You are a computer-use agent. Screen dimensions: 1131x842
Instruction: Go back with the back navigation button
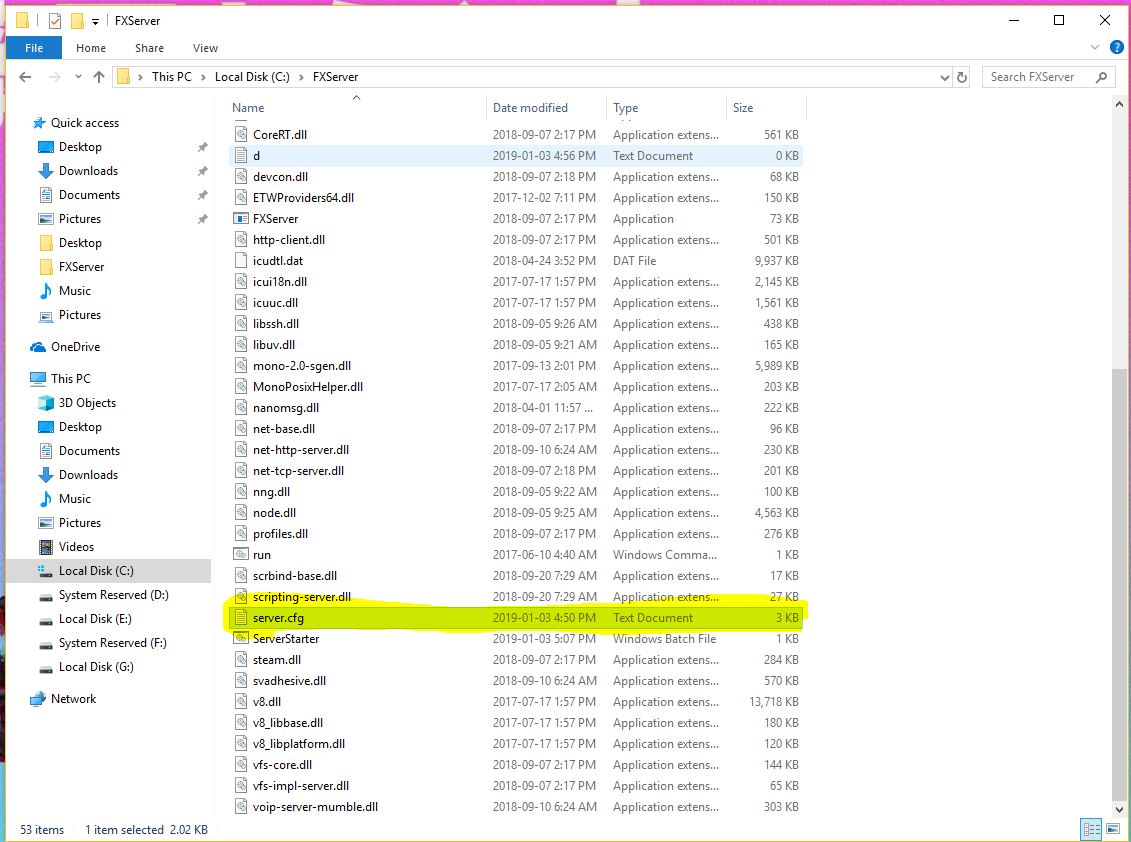pos(24,76)
